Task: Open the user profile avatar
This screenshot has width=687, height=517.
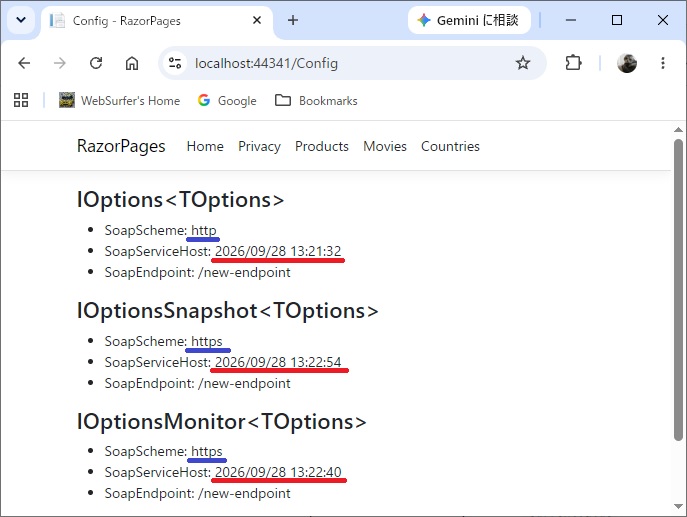Action: (x=627, y=63)
